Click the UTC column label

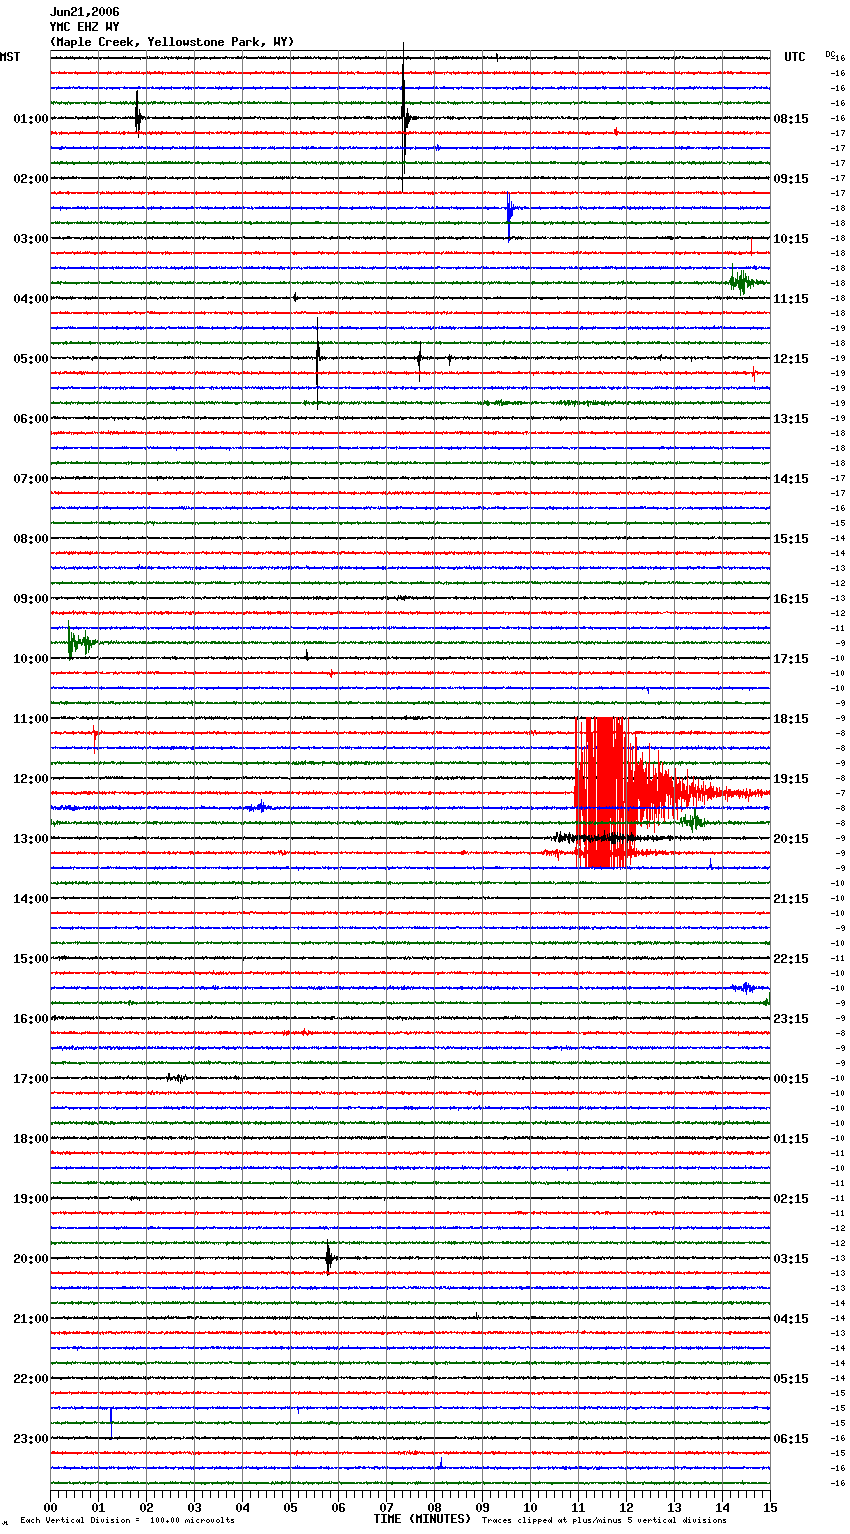click(x=794, y=57)
